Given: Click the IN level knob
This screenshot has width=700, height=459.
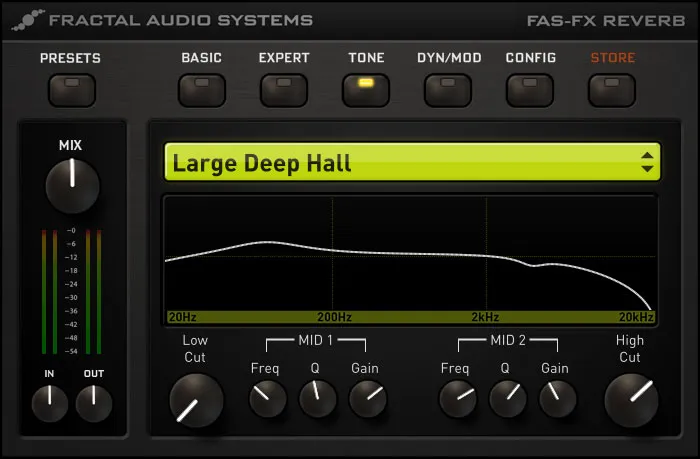Looking at the screenshot, I should pyautogui.click(x=50, y=403).
